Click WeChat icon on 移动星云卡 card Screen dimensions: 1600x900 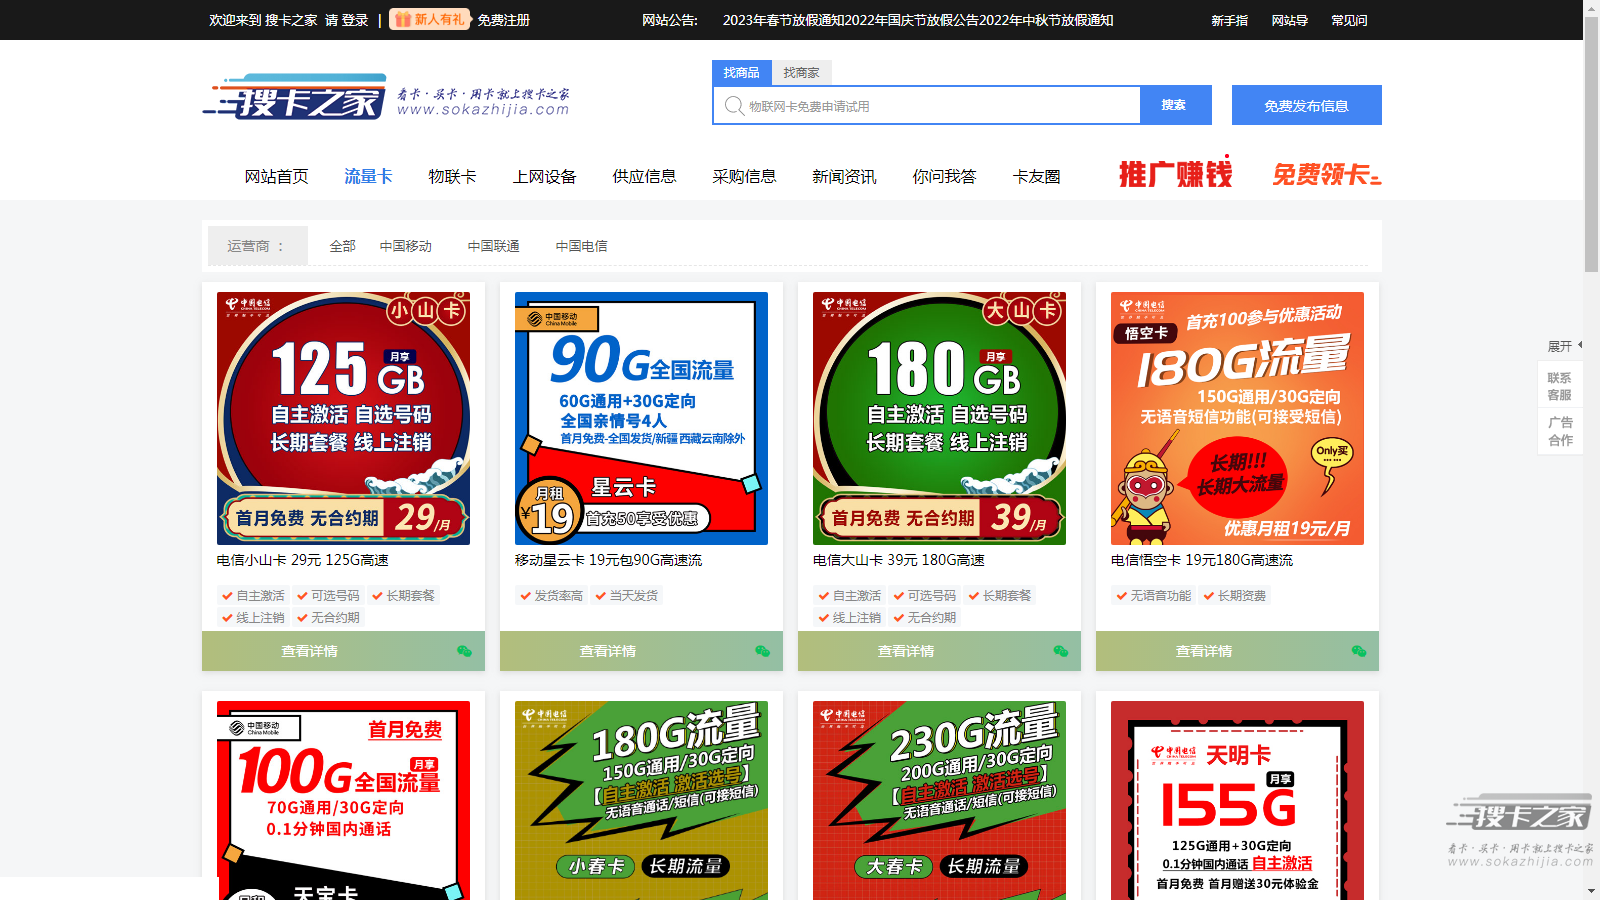[762, 651]
